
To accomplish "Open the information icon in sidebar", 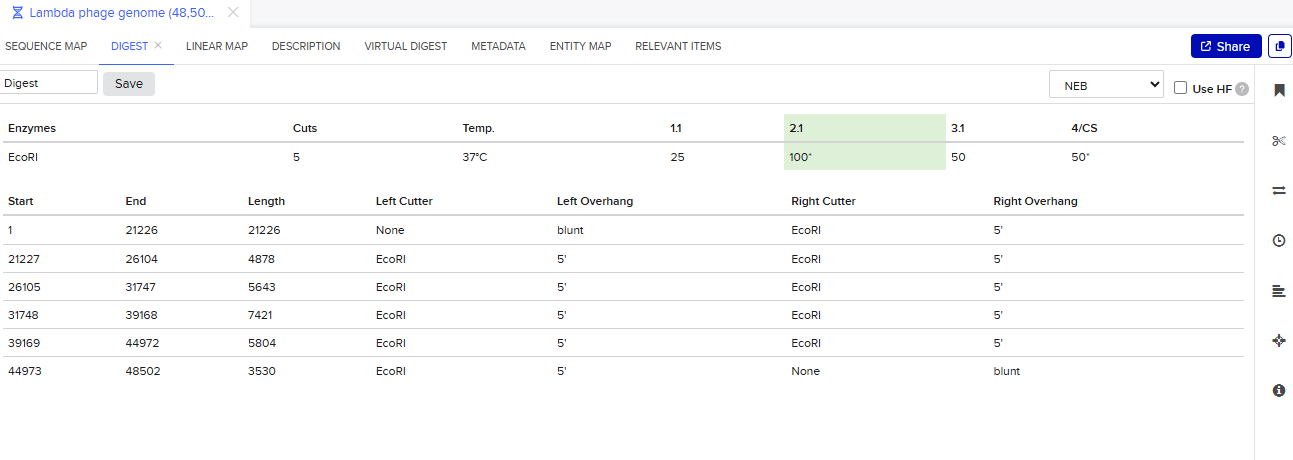I will (1278, 391).
